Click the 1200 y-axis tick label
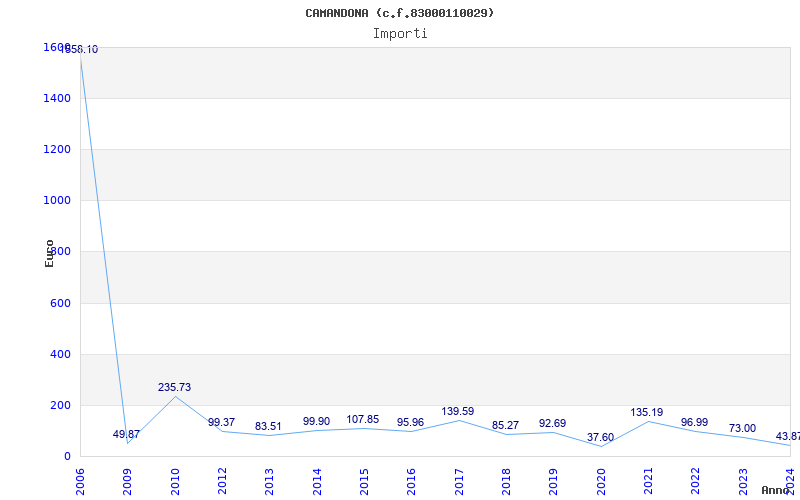Screen dimensions: 800x500 point(57,149)
